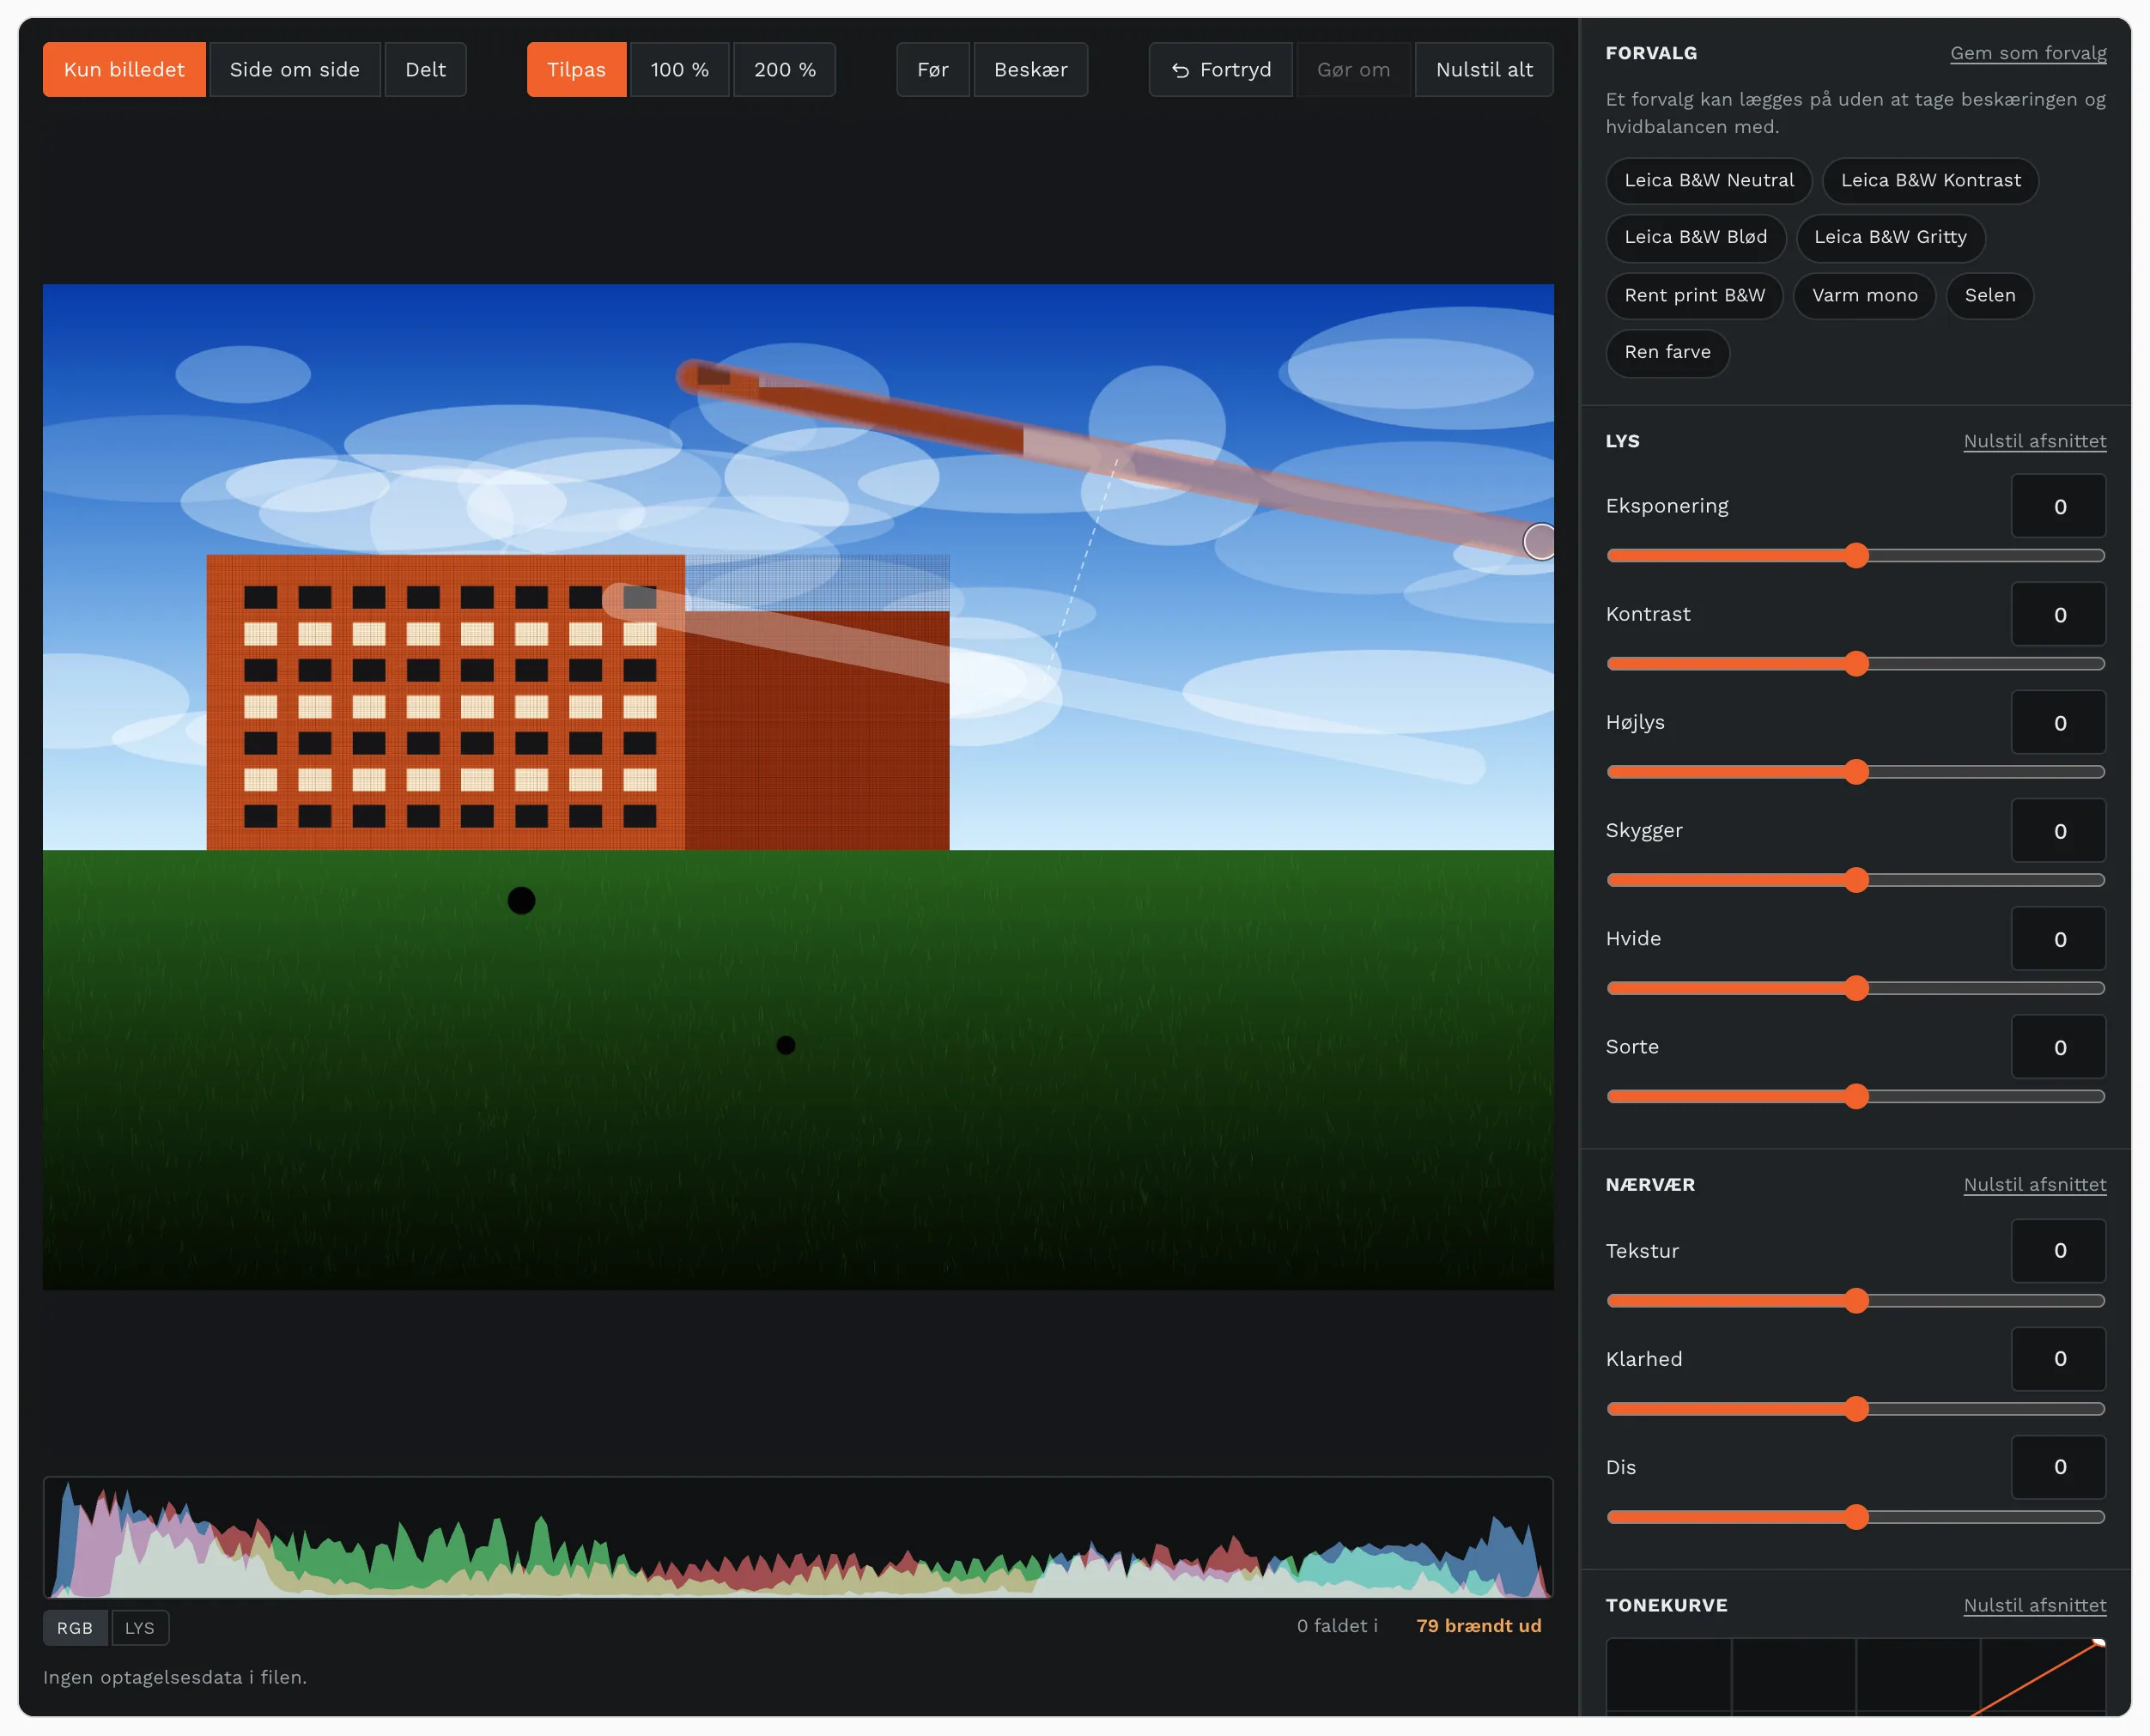
Task: Open the Beskær crop tool
Action: (x=1031, y=70)
